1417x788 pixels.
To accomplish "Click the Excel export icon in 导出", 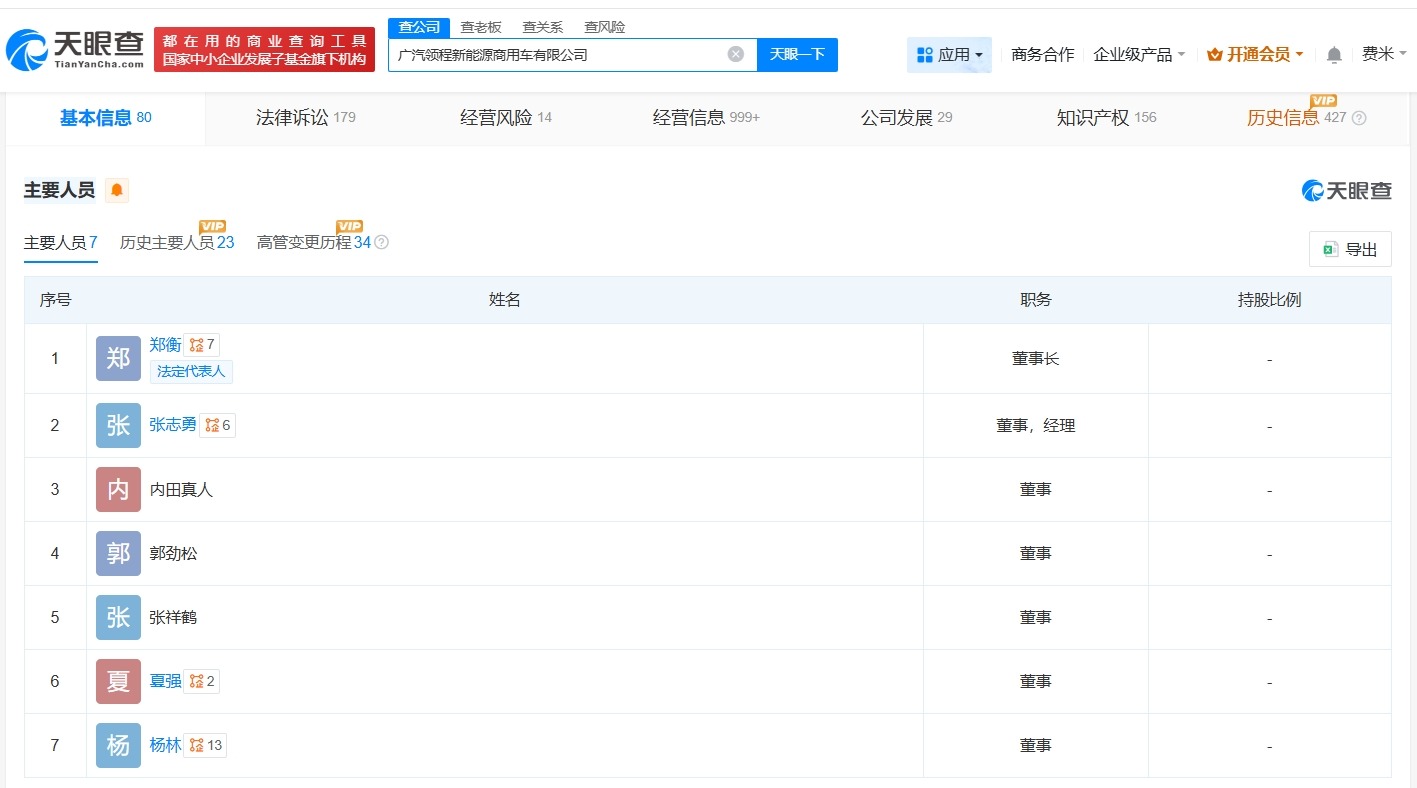I will [x=1329, y=248].
